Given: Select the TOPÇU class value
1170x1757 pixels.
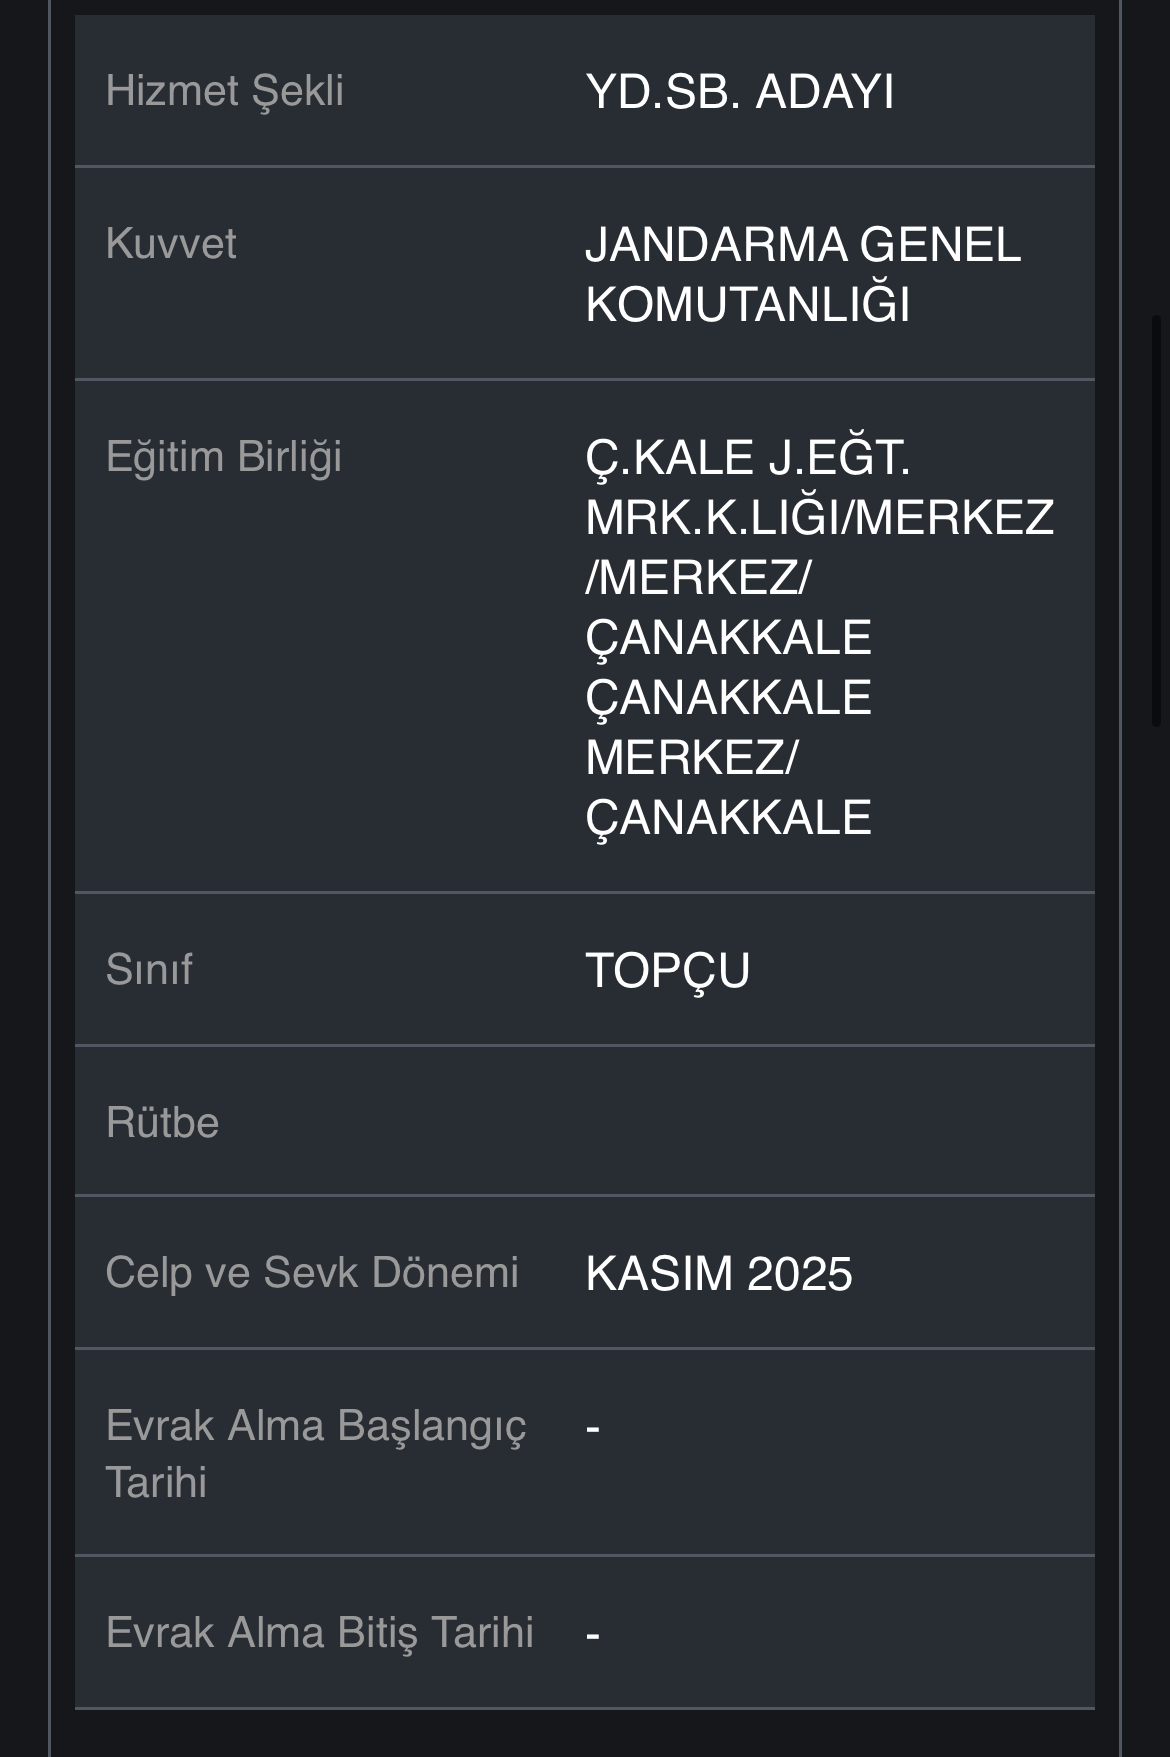Looking at the screenshot, I should (667, 970).
